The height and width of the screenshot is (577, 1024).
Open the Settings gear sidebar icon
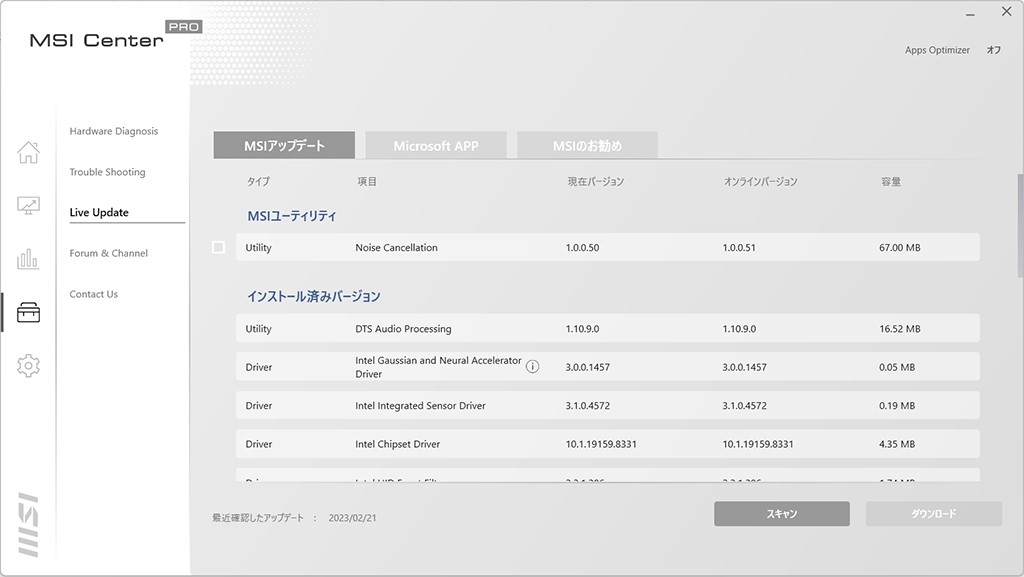pyautogui.click(x=28, y=366)
